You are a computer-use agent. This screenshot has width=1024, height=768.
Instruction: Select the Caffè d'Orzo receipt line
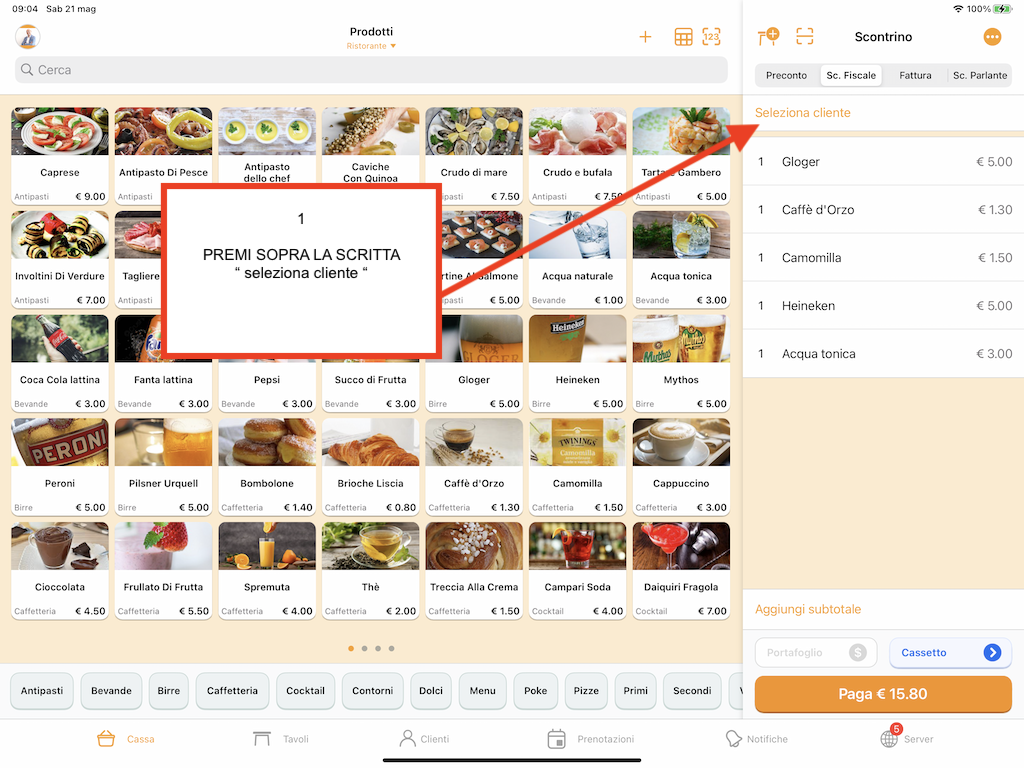[x=884, y=210]
